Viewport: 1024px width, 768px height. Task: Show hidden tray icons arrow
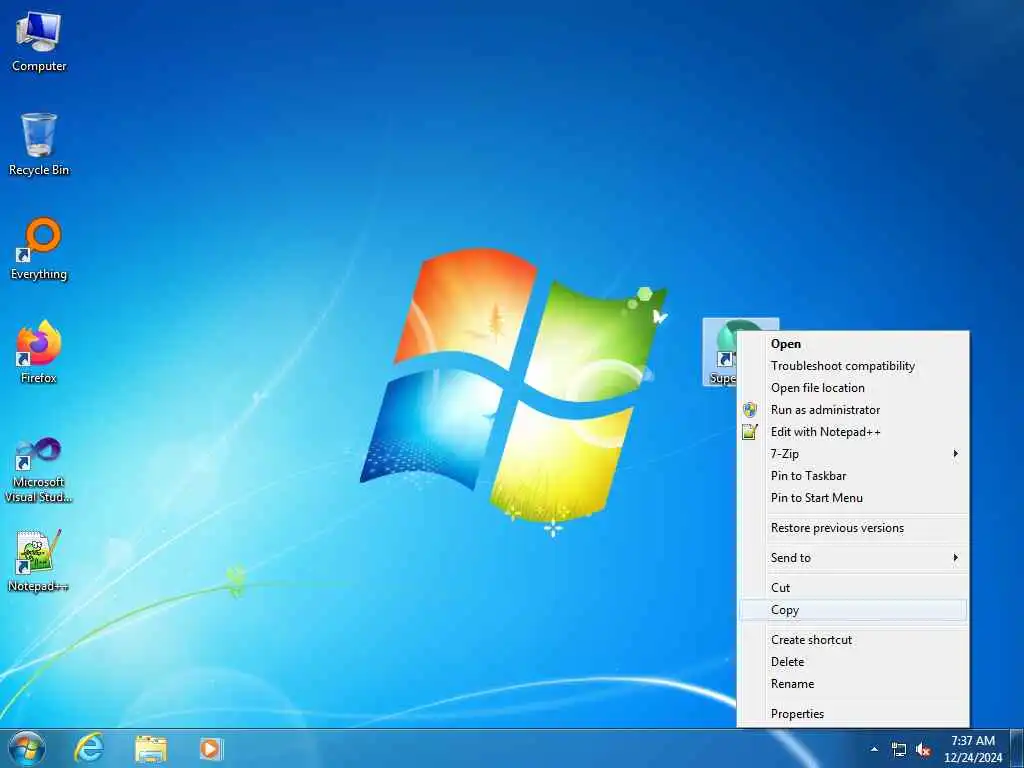[x=874, y=749]
